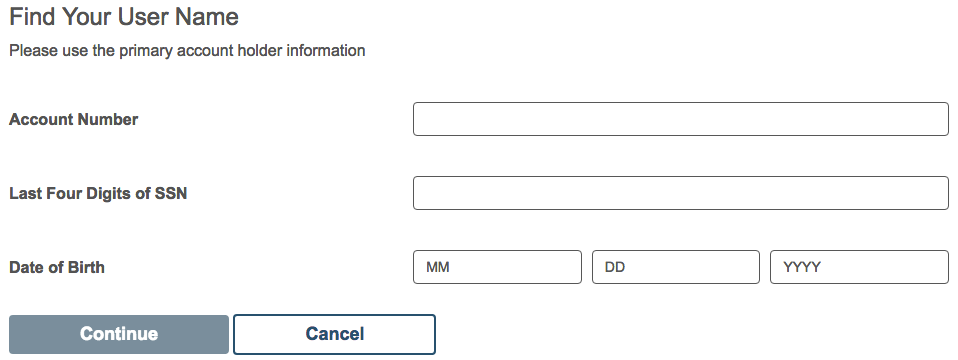Click the Account Number input field
Viewport: 958px width, 360px height.
pyautogui.click(x=681, y=119)
